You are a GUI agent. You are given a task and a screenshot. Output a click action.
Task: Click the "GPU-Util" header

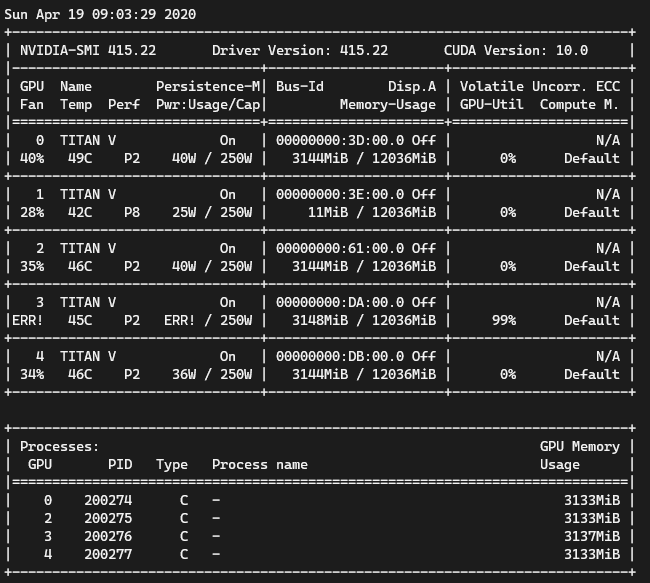click(x=492, y=104)
